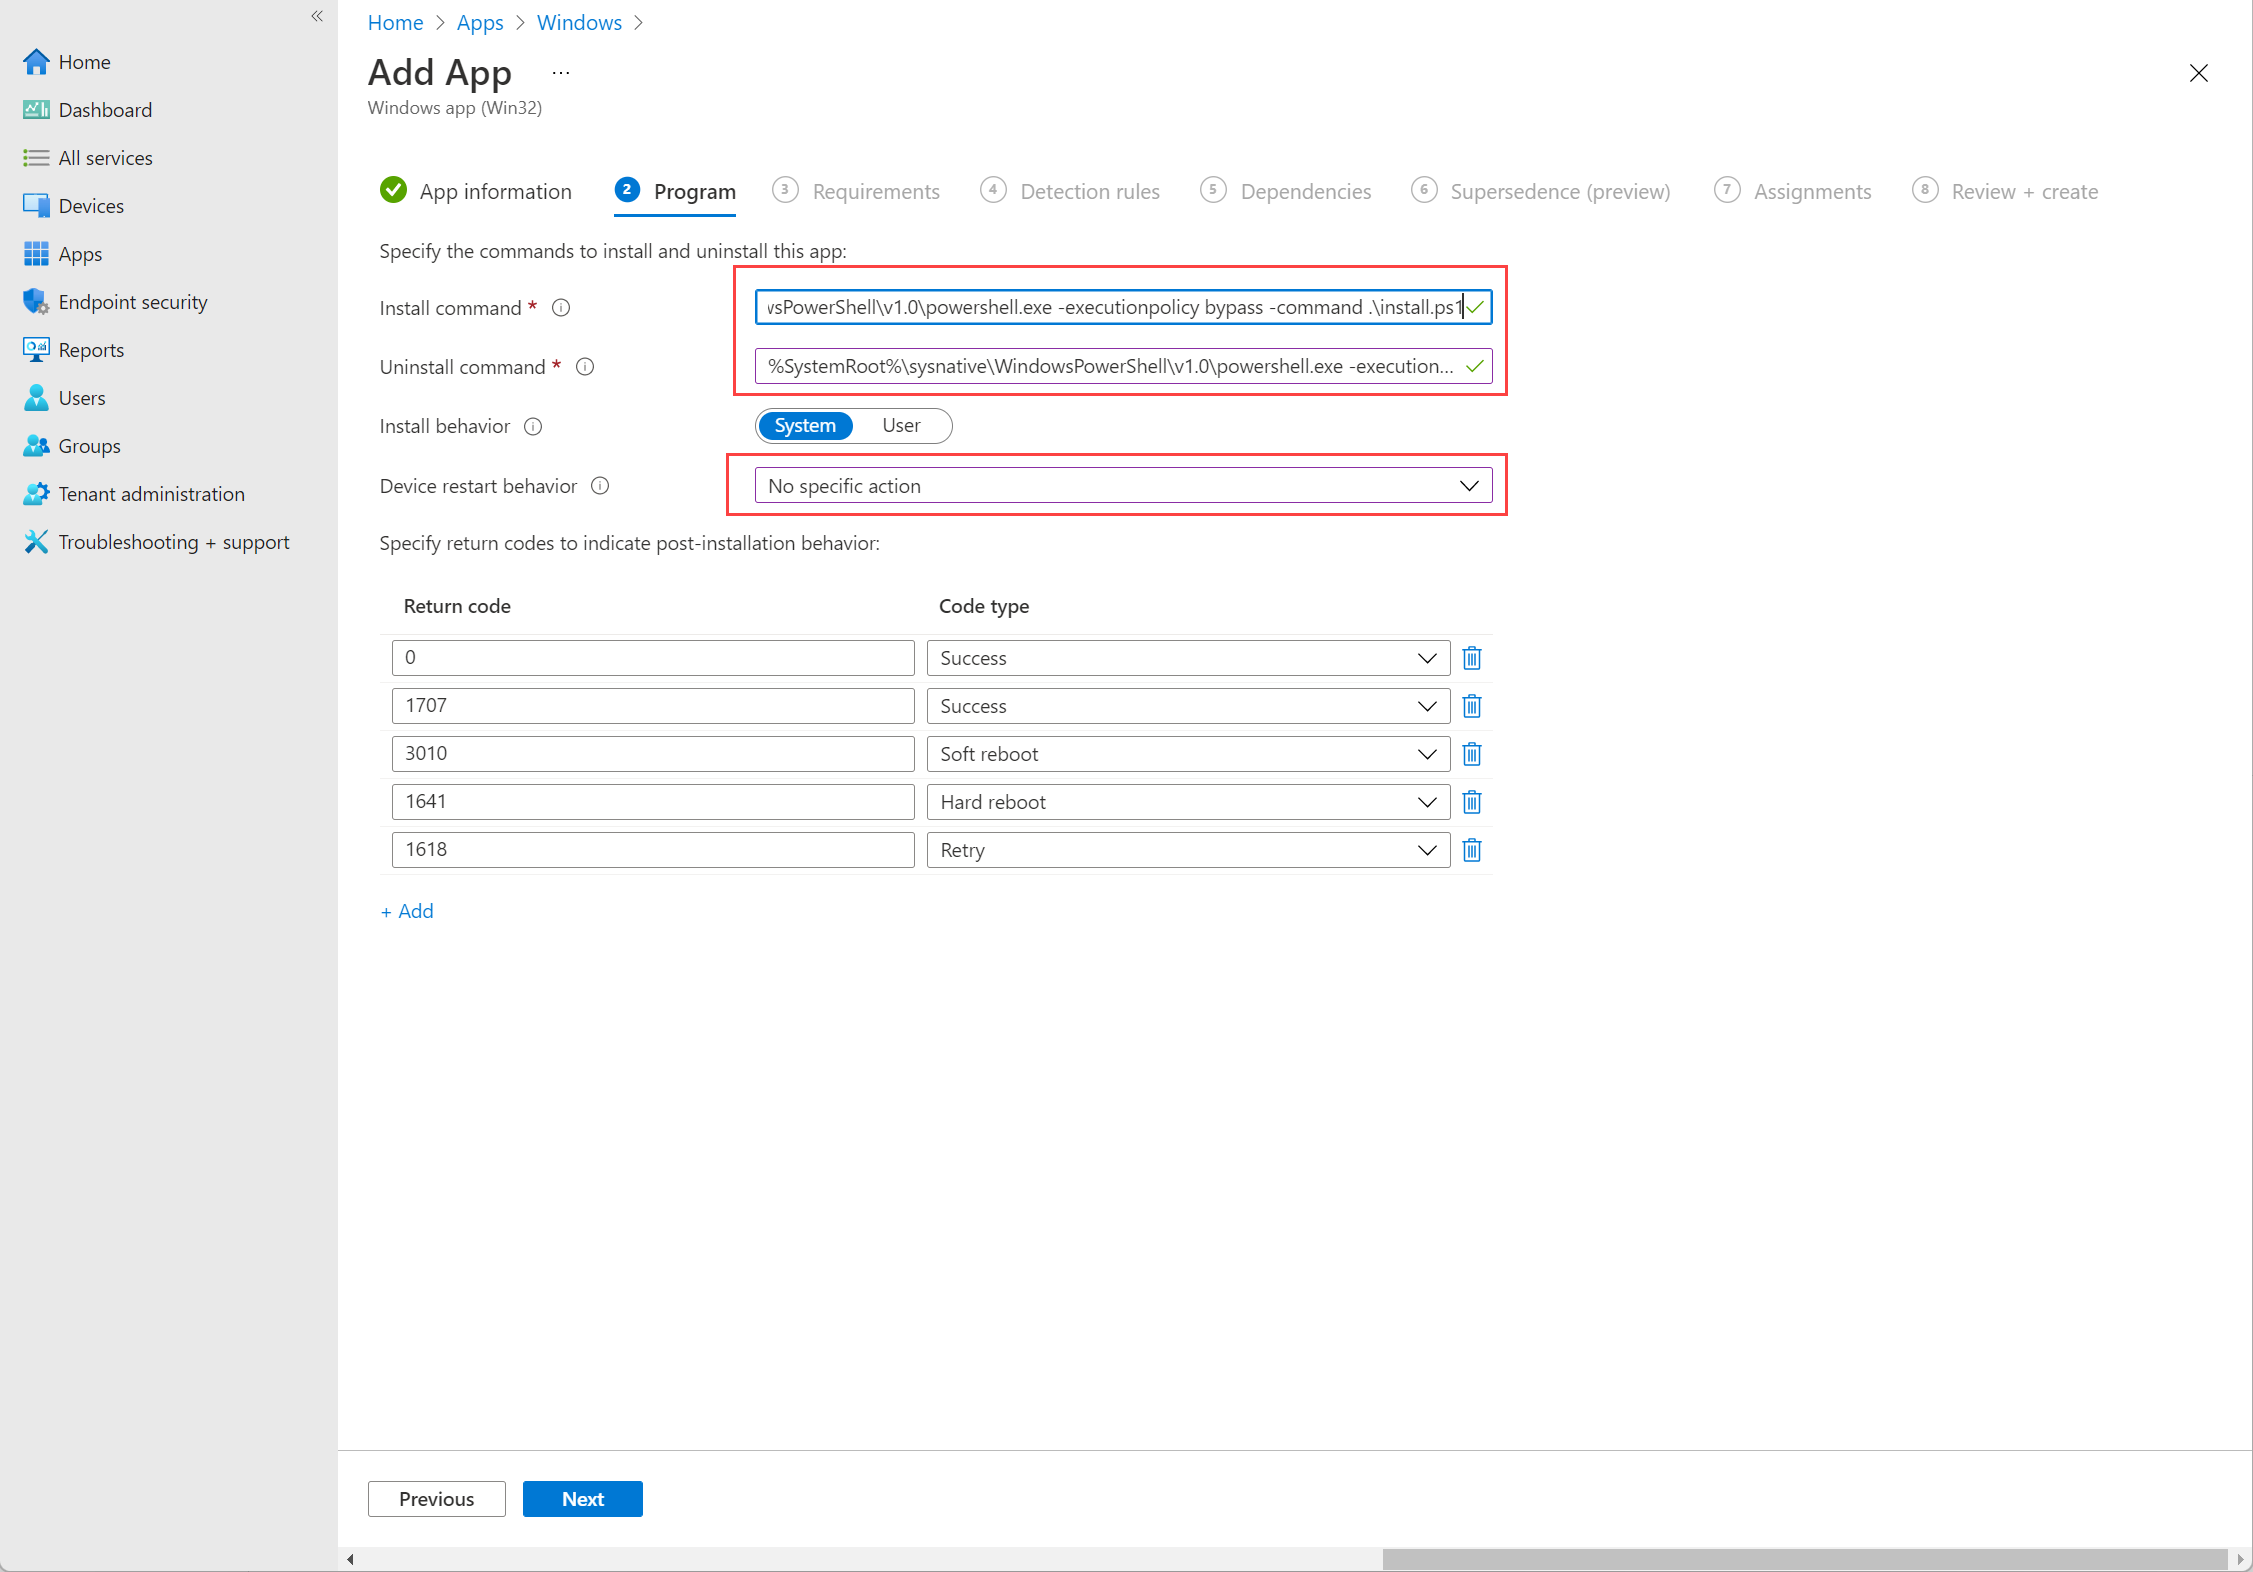This screenshot has width=2253, height=1572.
Task: Click the Install command info icon
Action: click(x=561, y=308)
